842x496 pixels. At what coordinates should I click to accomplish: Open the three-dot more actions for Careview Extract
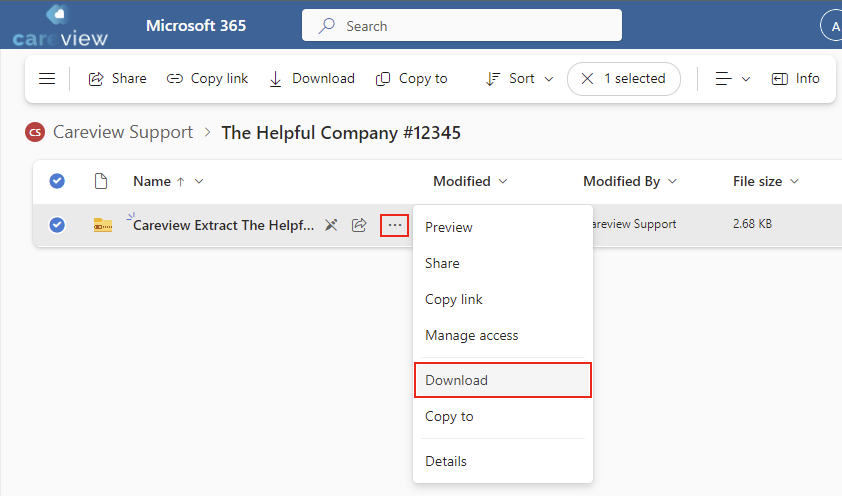point(395,225)
